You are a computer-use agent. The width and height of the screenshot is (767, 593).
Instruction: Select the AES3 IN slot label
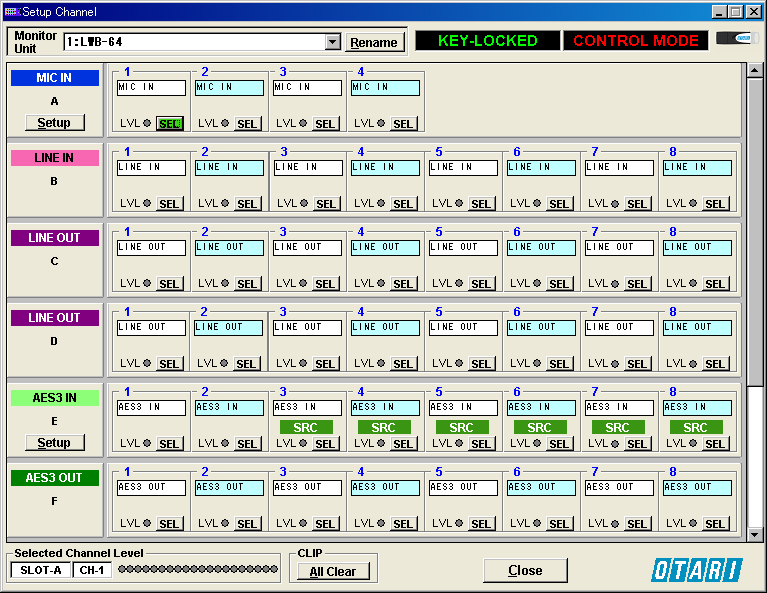(x=55, y=398)
